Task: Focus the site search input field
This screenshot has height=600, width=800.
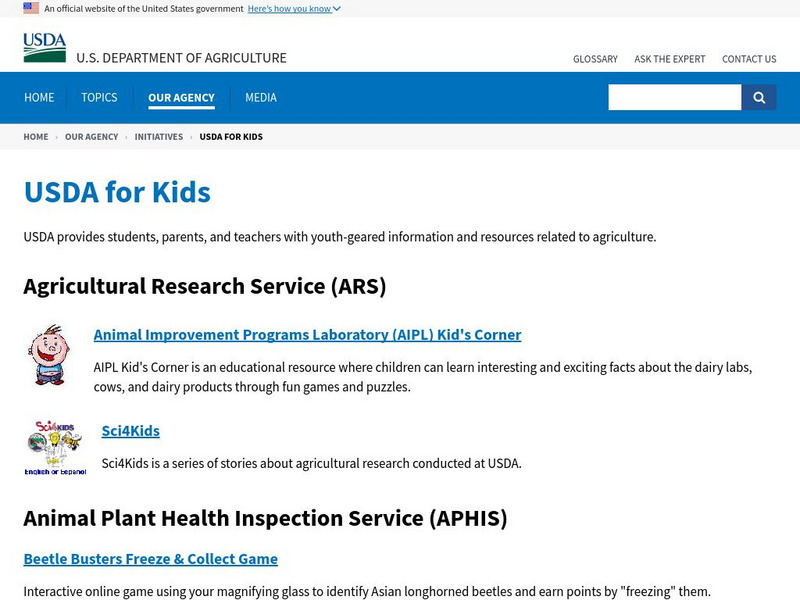Action: (x=674, y=97)
